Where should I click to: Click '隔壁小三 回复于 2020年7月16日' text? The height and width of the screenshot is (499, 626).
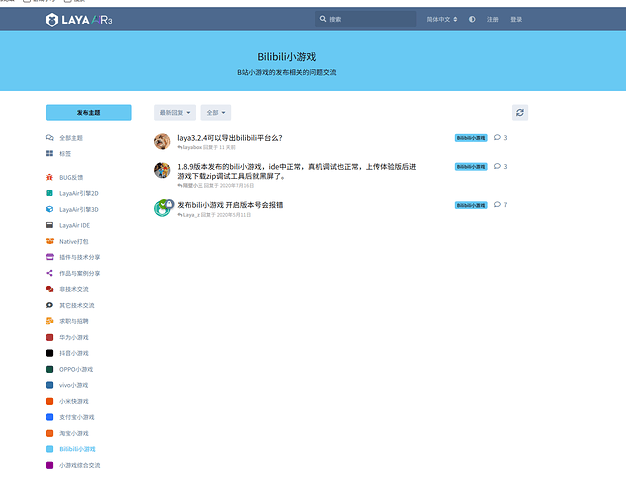click(216, 186)
